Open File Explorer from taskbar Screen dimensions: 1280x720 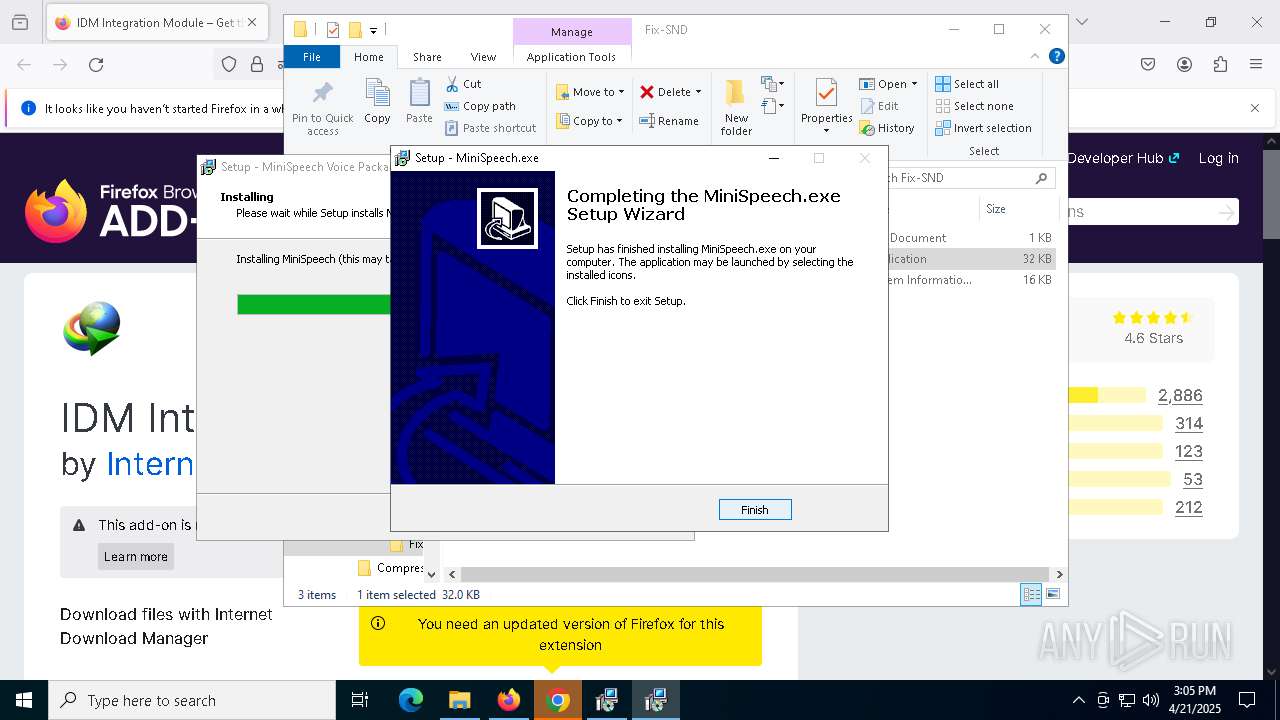459,700
